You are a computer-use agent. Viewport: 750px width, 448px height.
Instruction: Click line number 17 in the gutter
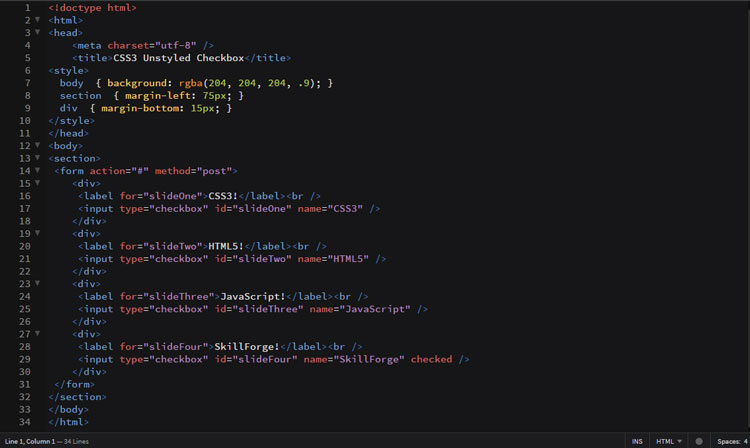click(25, 208)
